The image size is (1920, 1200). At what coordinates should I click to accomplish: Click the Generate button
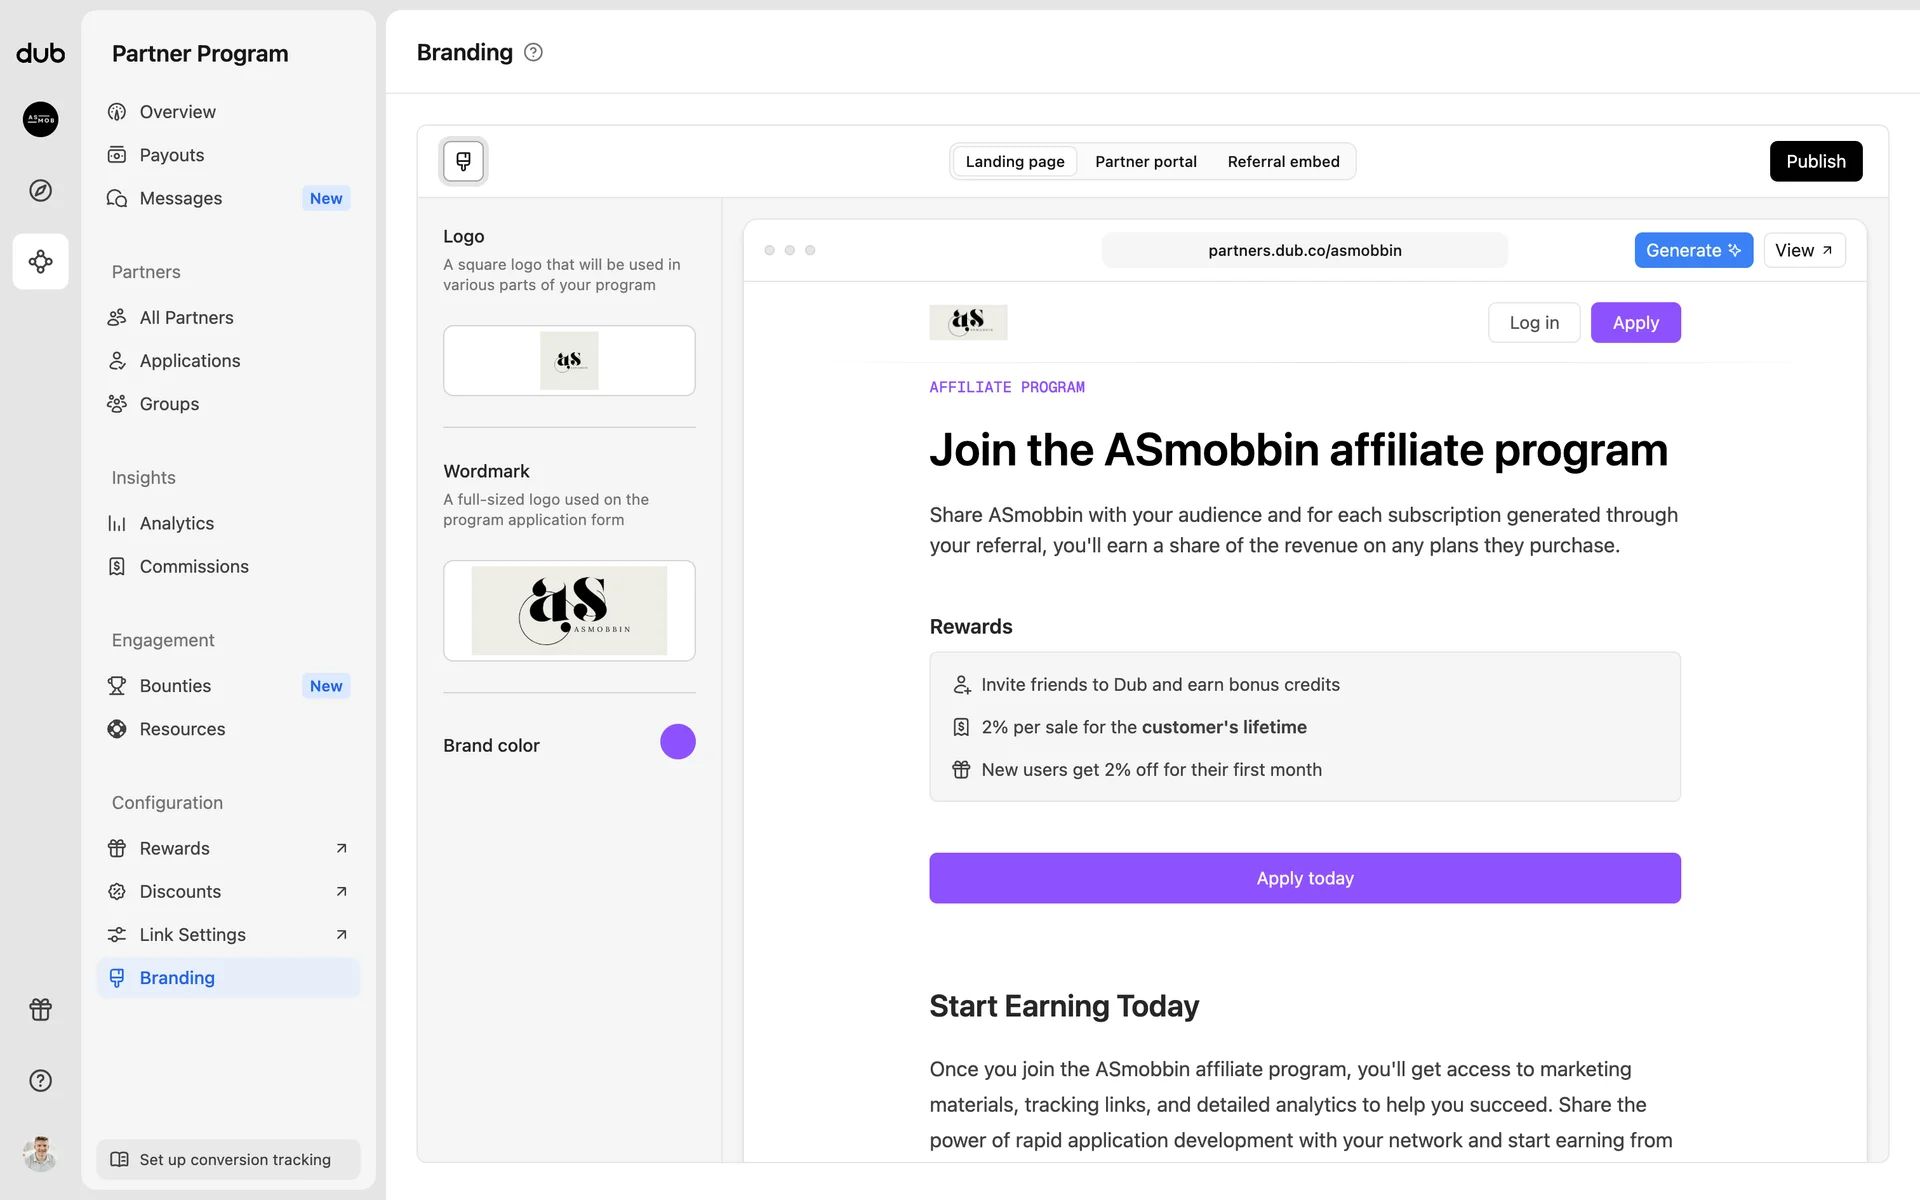pyautogui.click(x=1693, y=250)
